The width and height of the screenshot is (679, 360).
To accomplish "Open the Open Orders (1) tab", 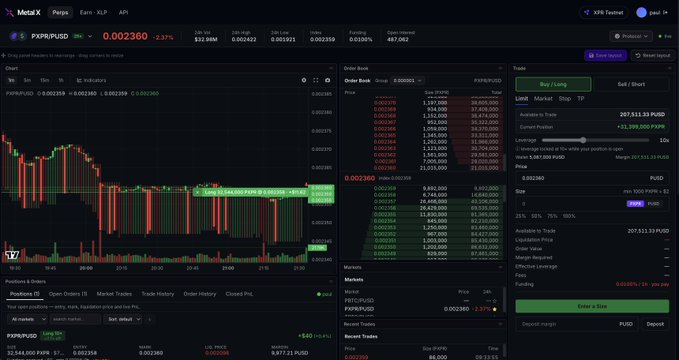I will click(x=68, y=294).
